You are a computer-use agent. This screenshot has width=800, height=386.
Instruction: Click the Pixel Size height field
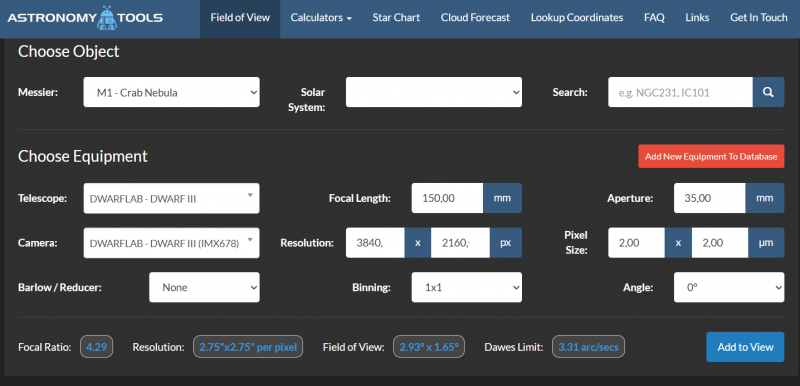click(720, 243)
